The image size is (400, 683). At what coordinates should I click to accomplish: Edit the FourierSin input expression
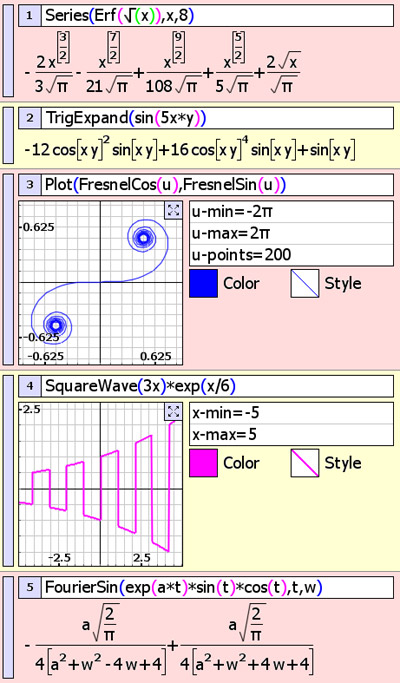(217, 588)
